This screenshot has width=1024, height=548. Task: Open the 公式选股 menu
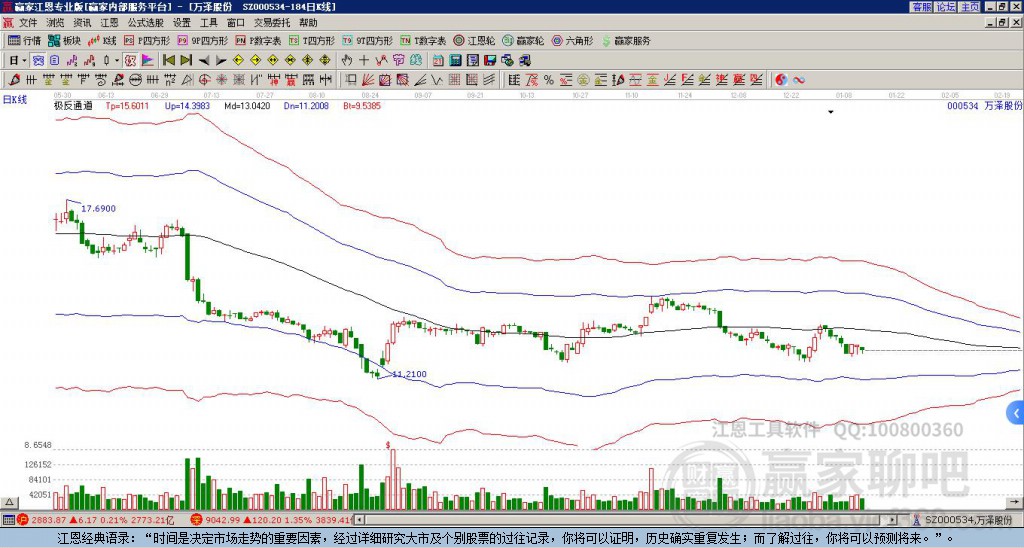146,23
